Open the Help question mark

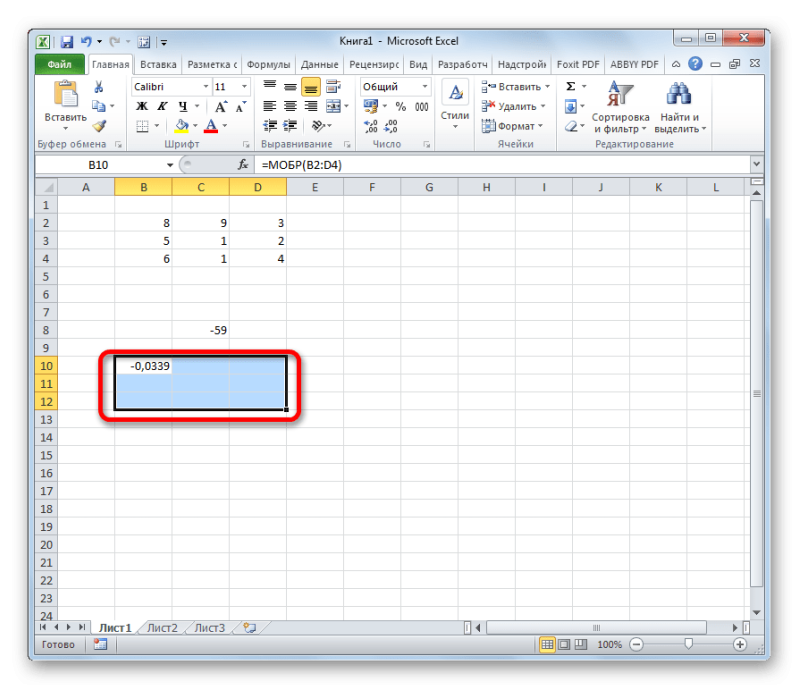click(x=695, y=64)
